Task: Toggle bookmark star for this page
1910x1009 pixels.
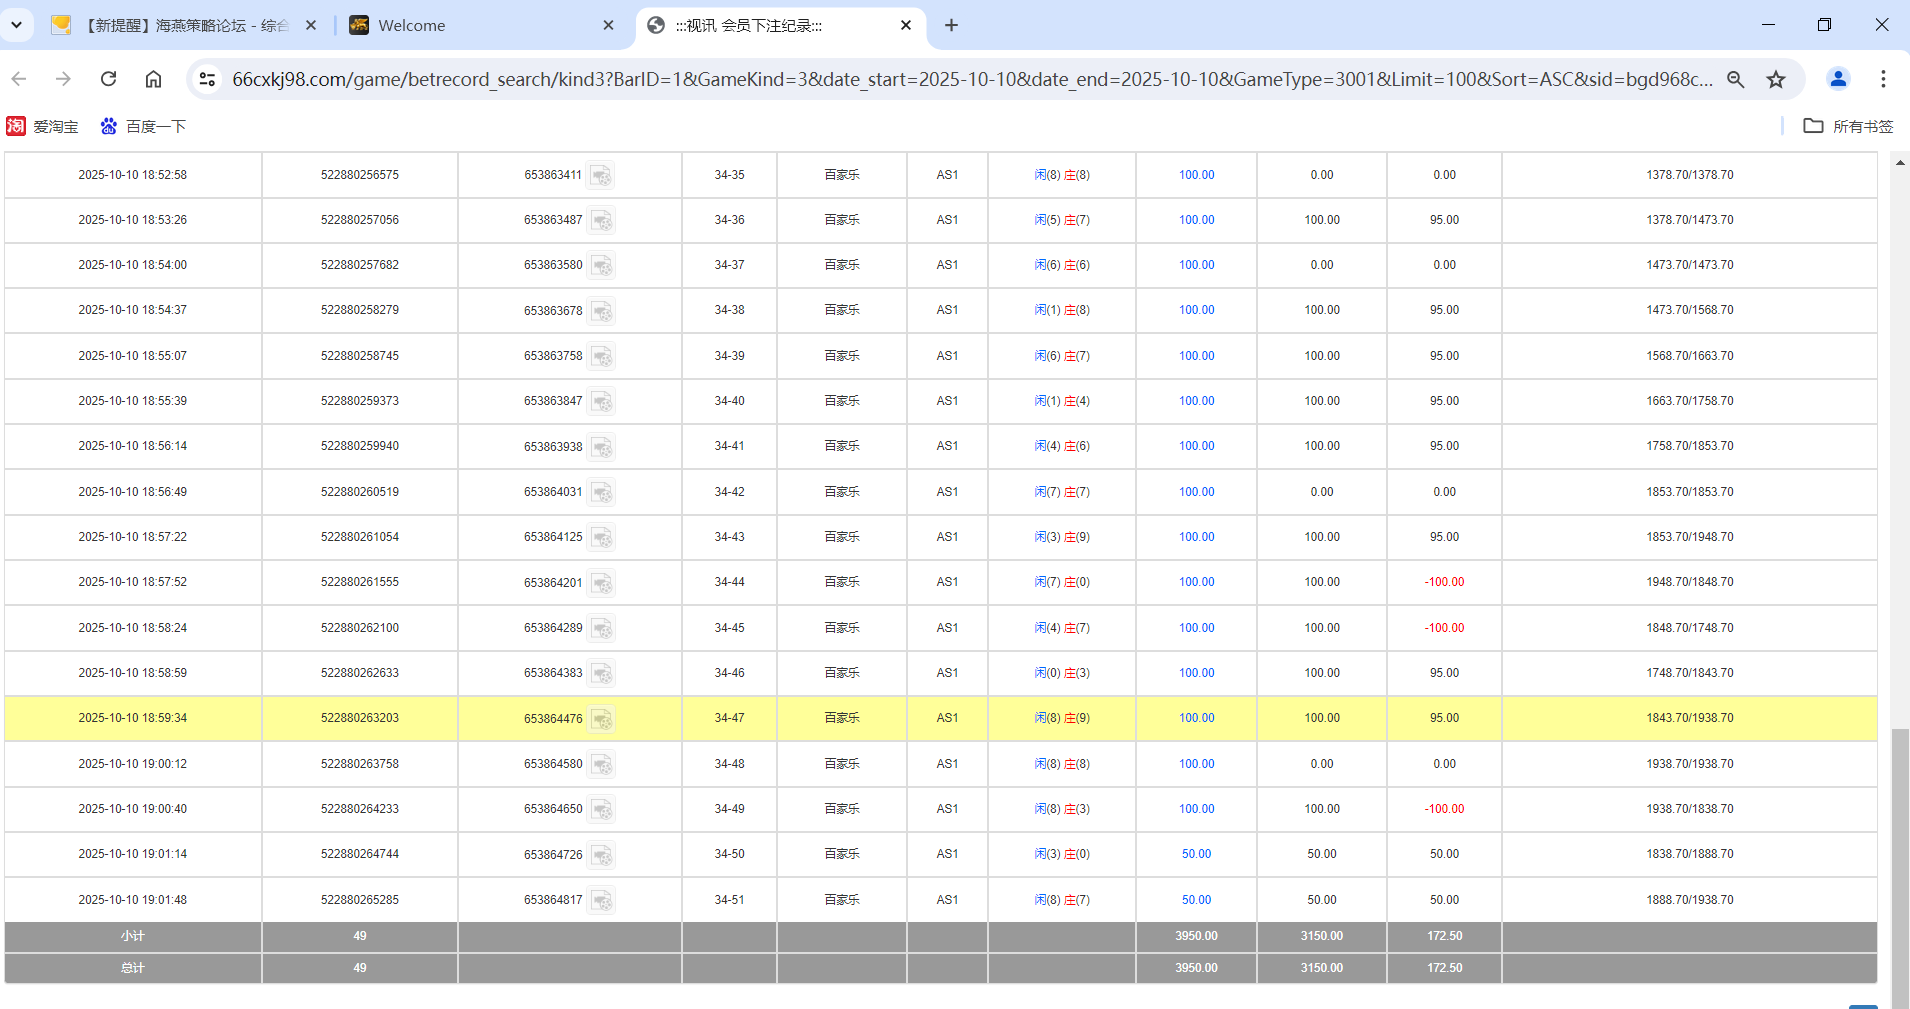Action: coord(1776,79)
